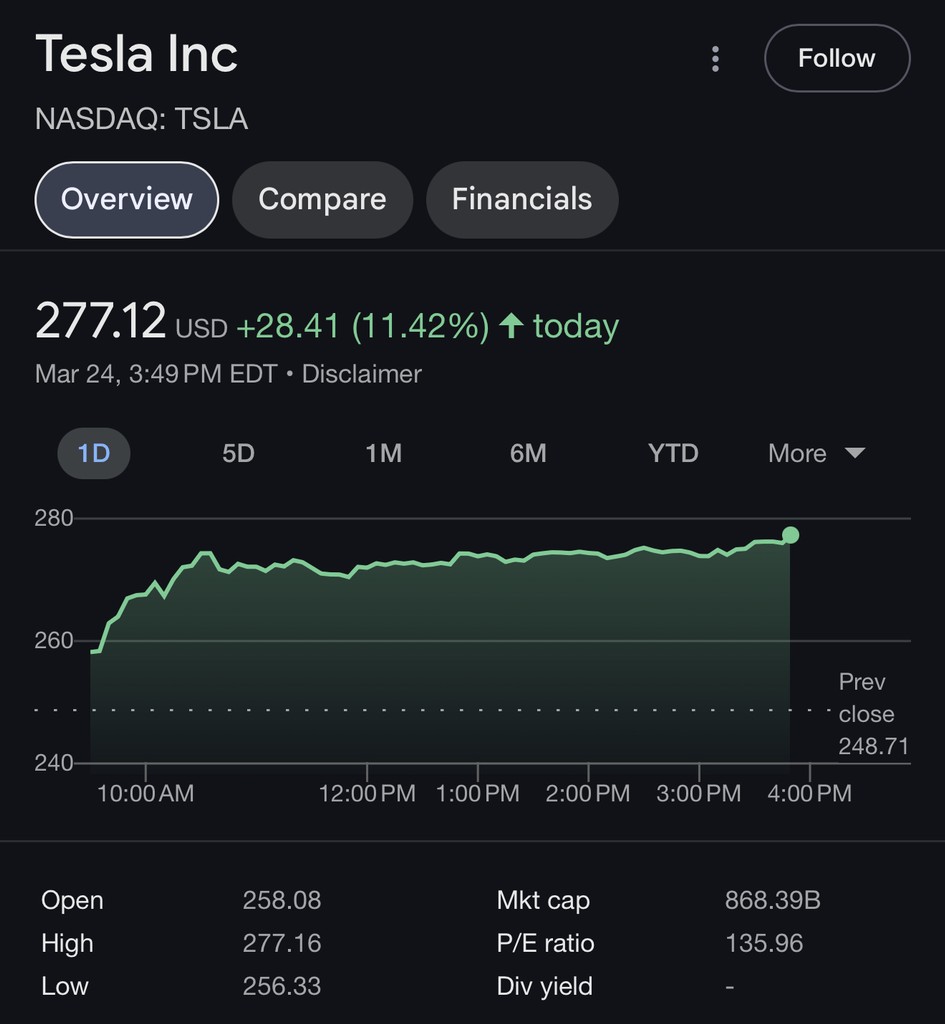Expand the More time ranges dropdown
945x1024 pixels.
(x=798, y=454)
